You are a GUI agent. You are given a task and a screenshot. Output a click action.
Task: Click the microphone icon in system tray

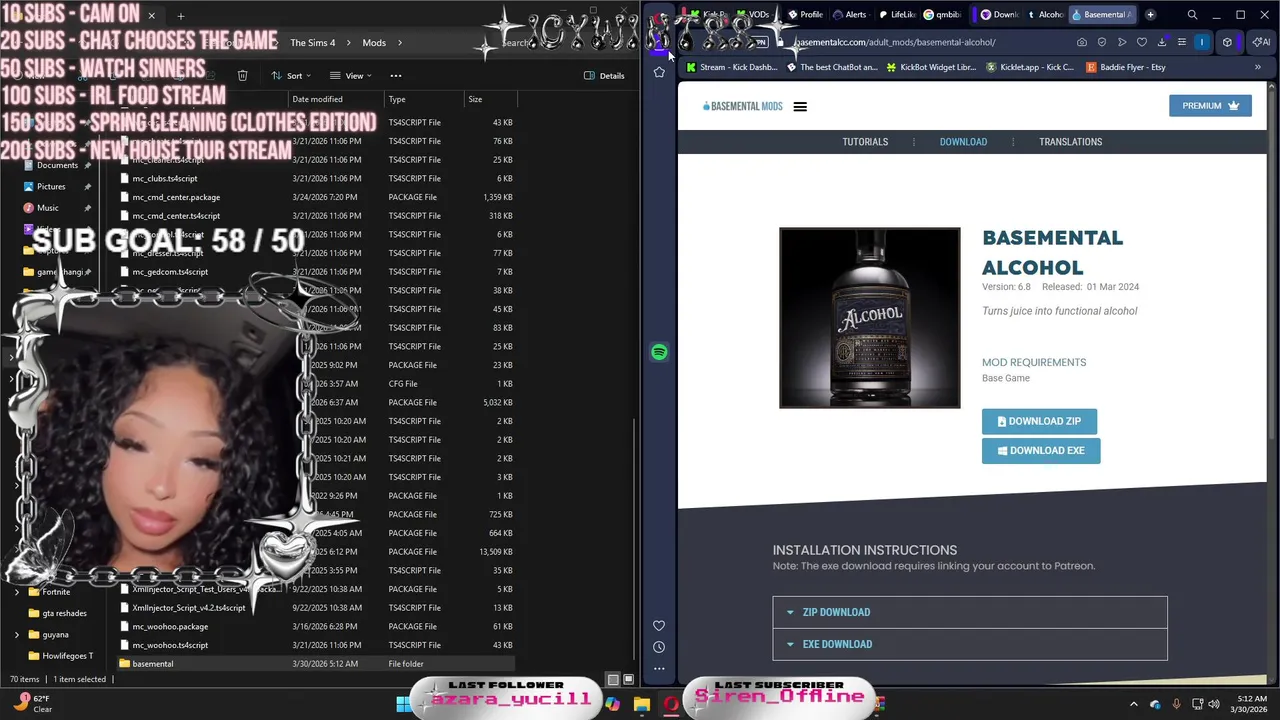click(x=1176, y=704)
